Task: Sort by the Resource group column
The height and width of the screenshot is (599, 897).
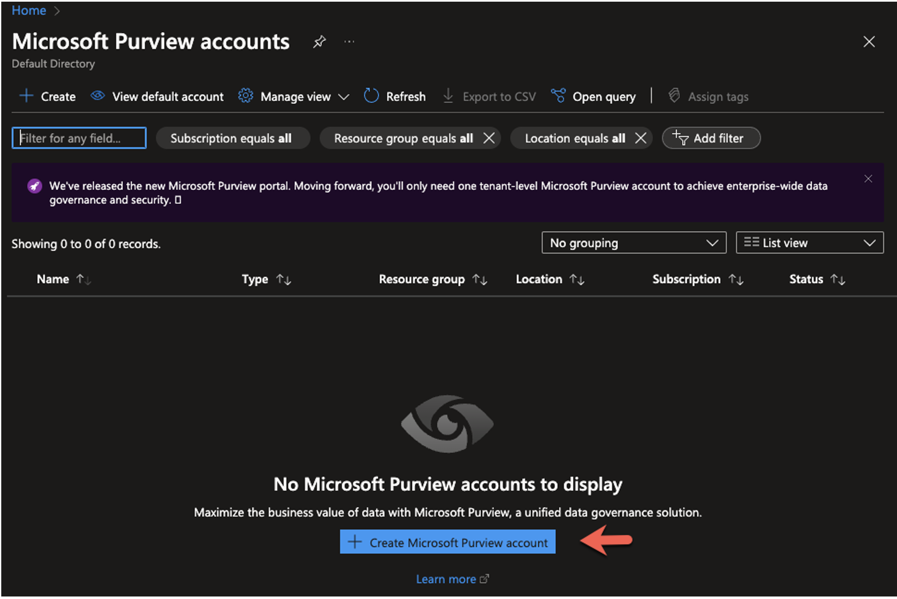Action: [433, 279]
